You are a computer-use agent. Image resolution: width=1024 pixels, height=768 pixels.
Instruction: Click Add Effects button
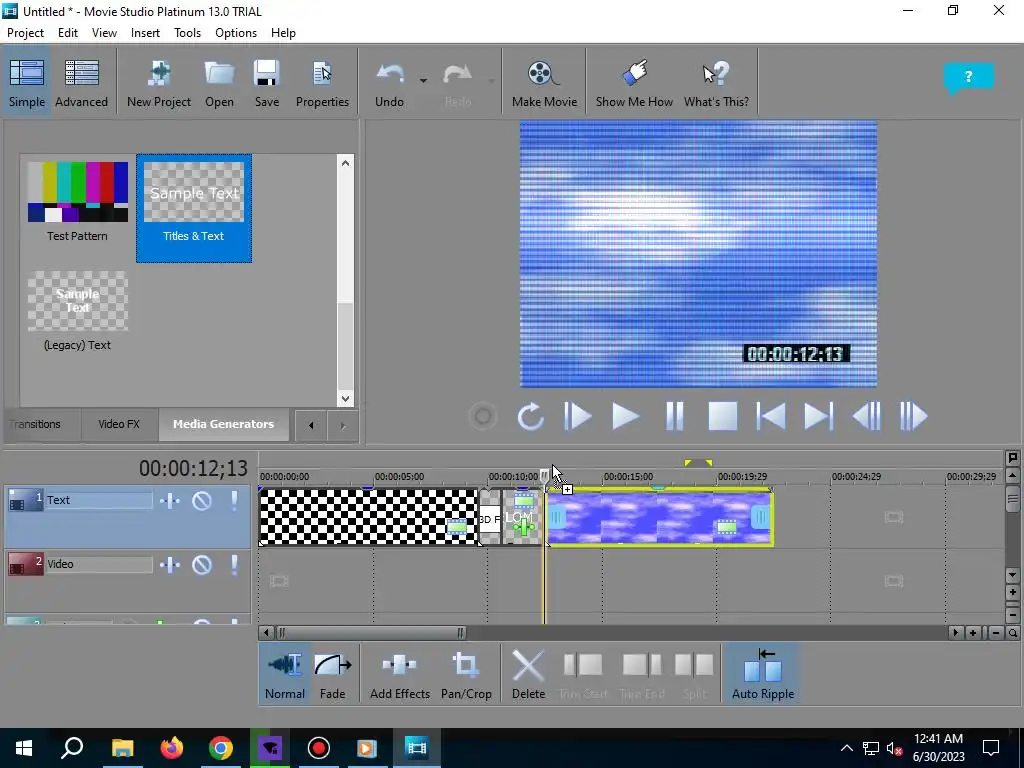click(x=400, y=675)
